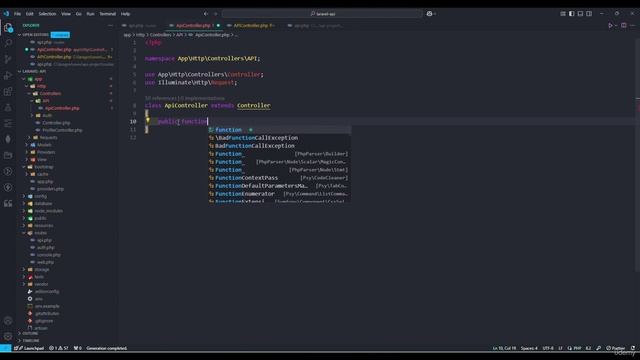Open web.php under routes

(x=45, y=262)
